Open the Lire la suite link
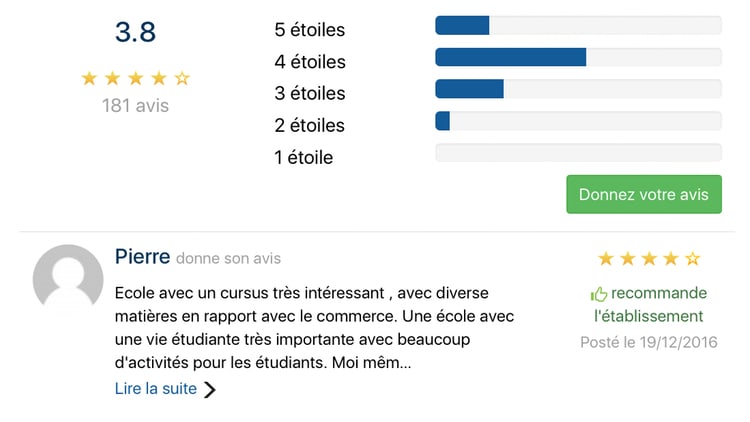Screen dimensions: 750x422 [x=156, y=389]
